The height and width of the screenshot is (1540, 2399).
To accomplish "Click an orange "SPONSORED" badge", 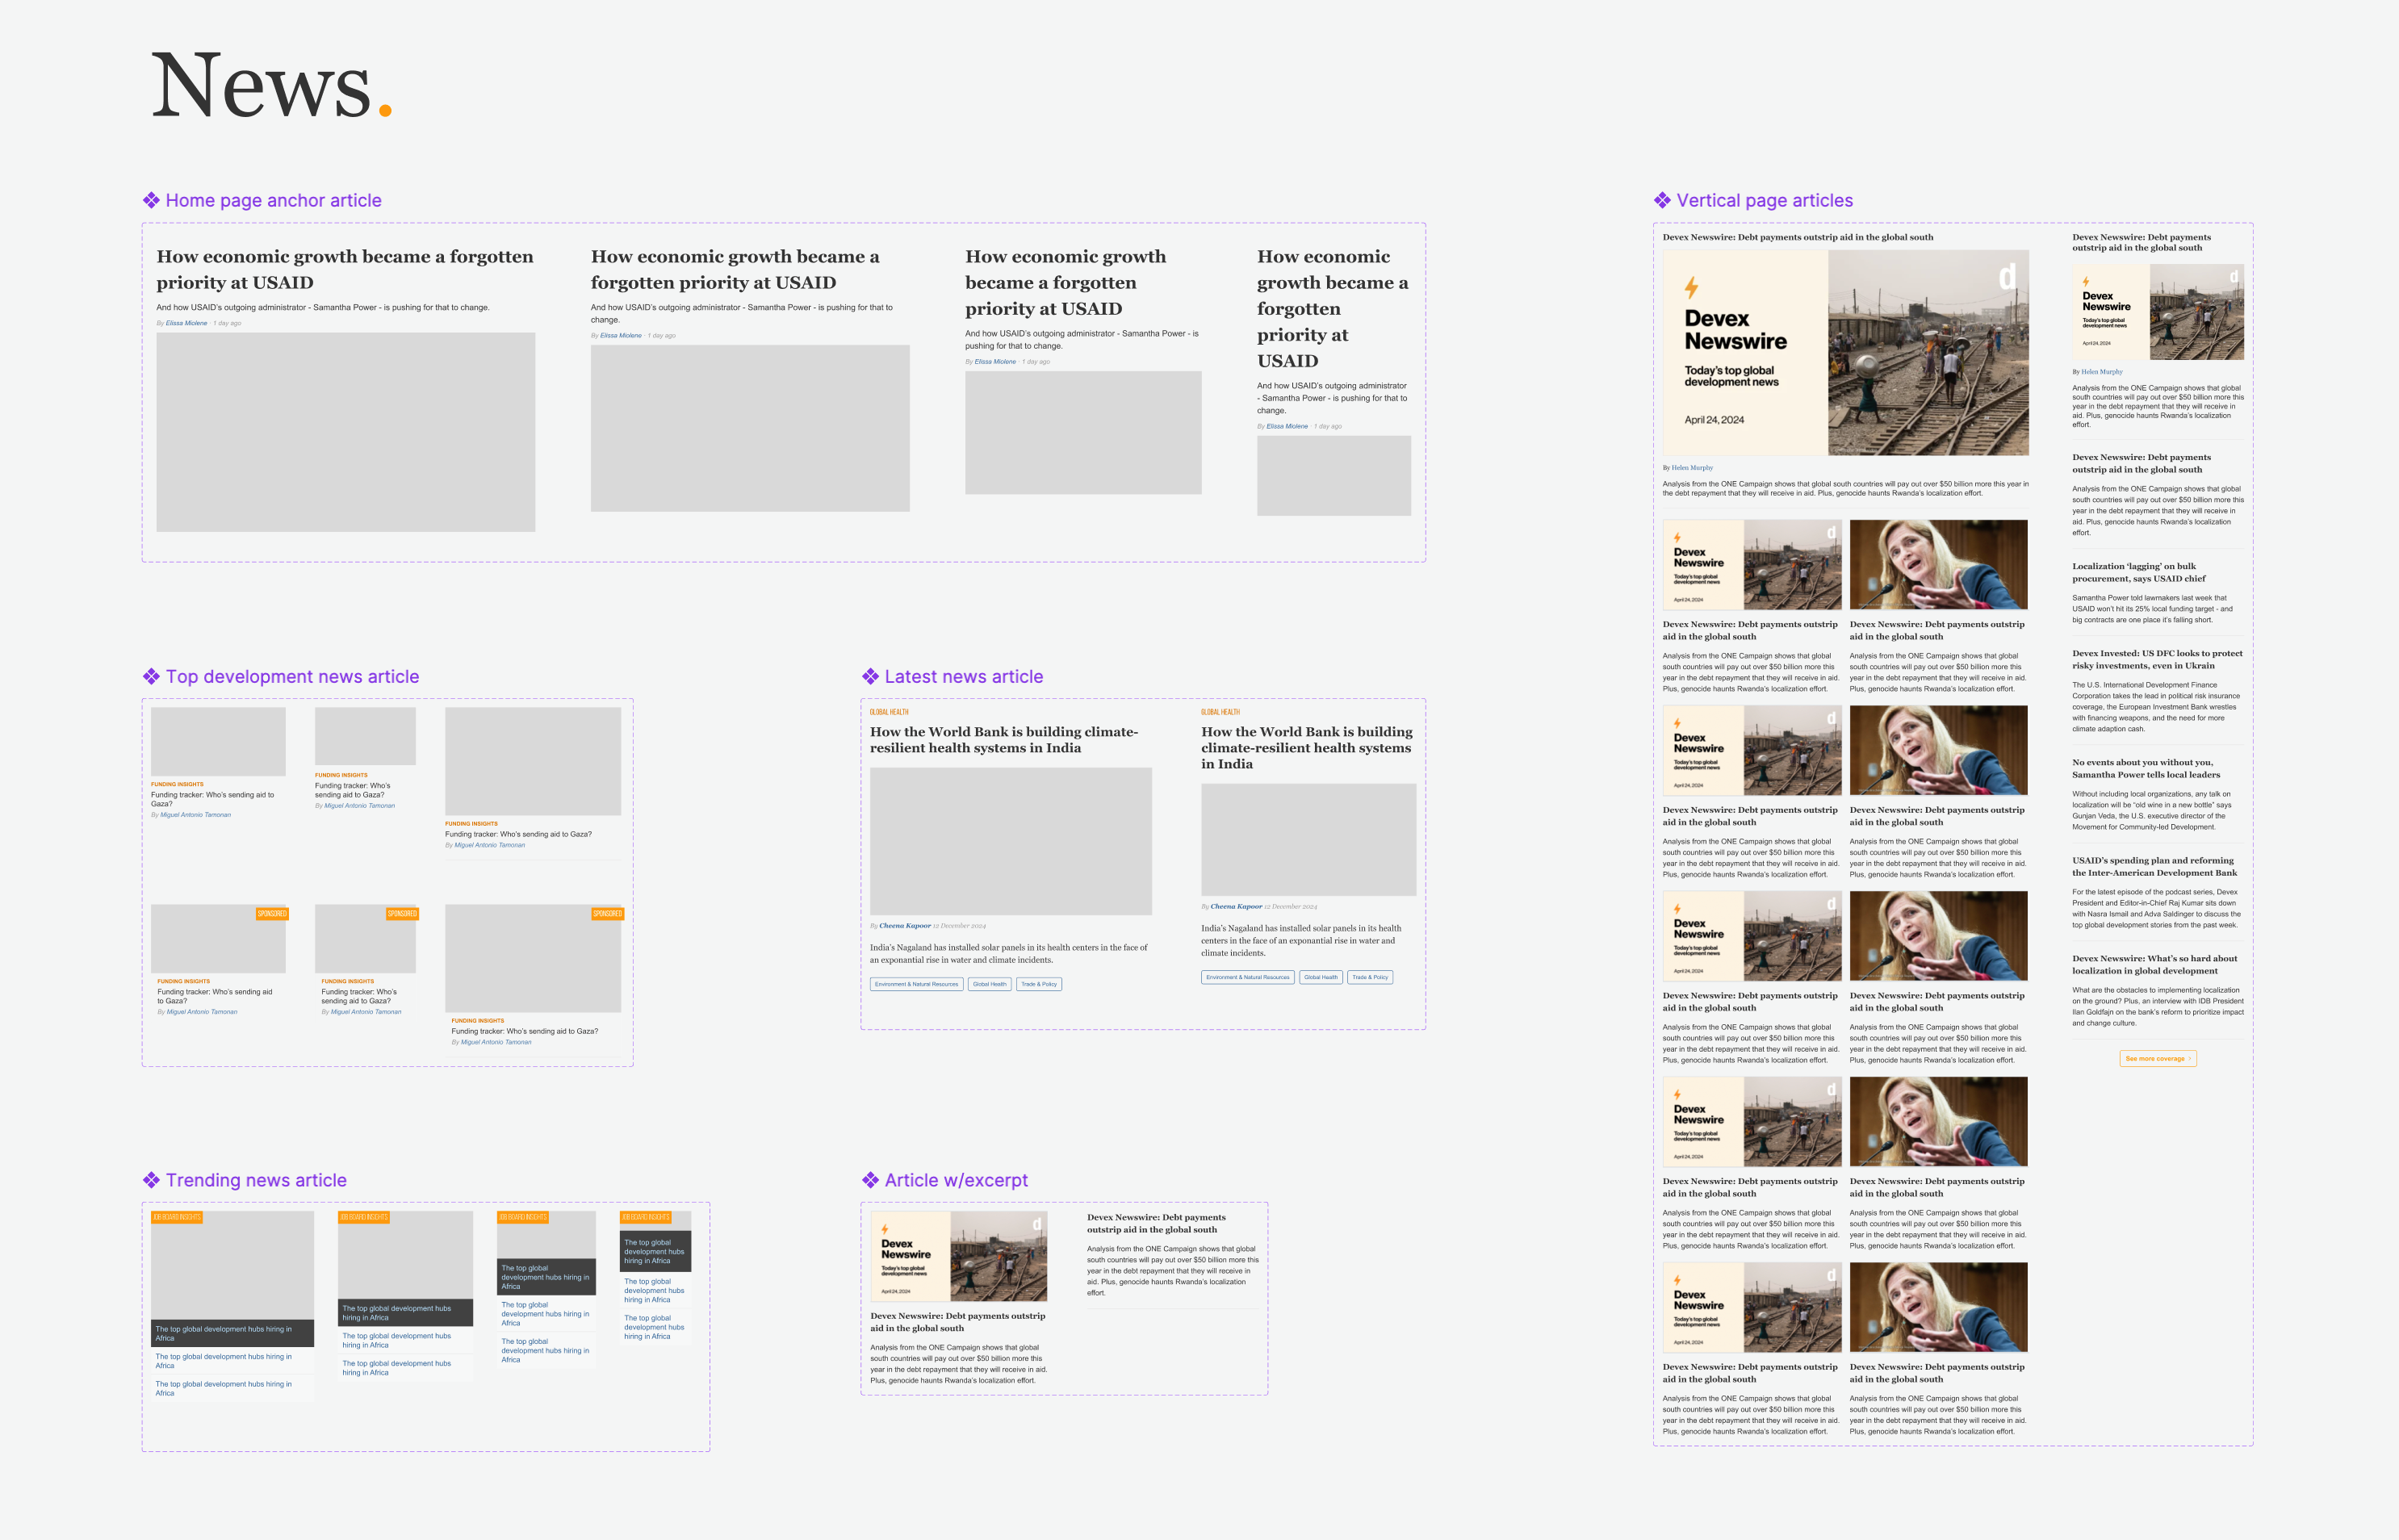I will pyautogui.click(x=272, y=913).
